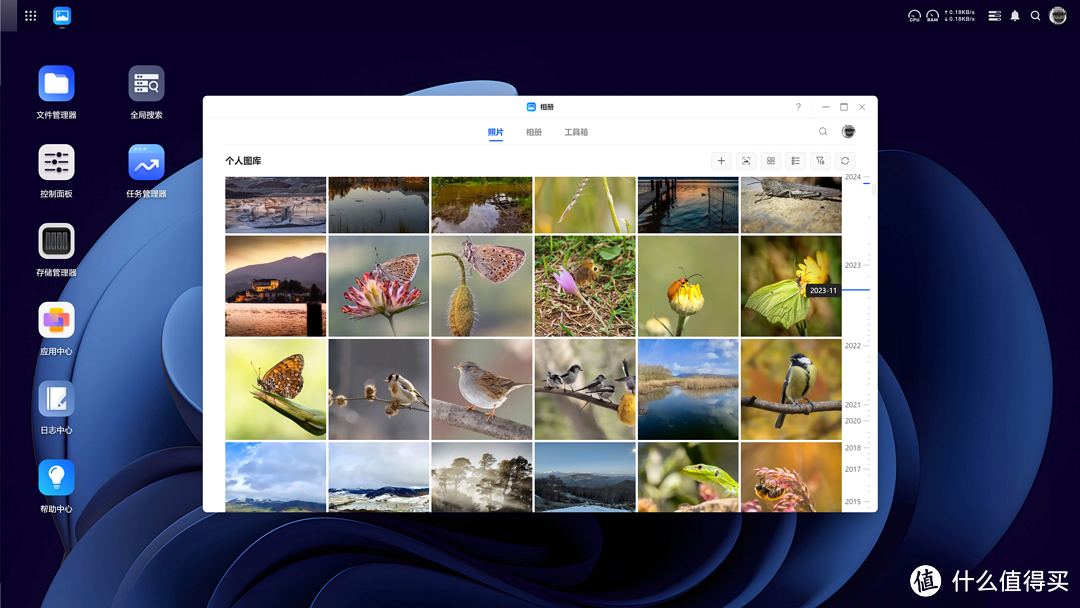Open the account avatar inside 相册 window
Image resolution: width=1080 pixels, height=608 pixels.
tap(849, 132)
